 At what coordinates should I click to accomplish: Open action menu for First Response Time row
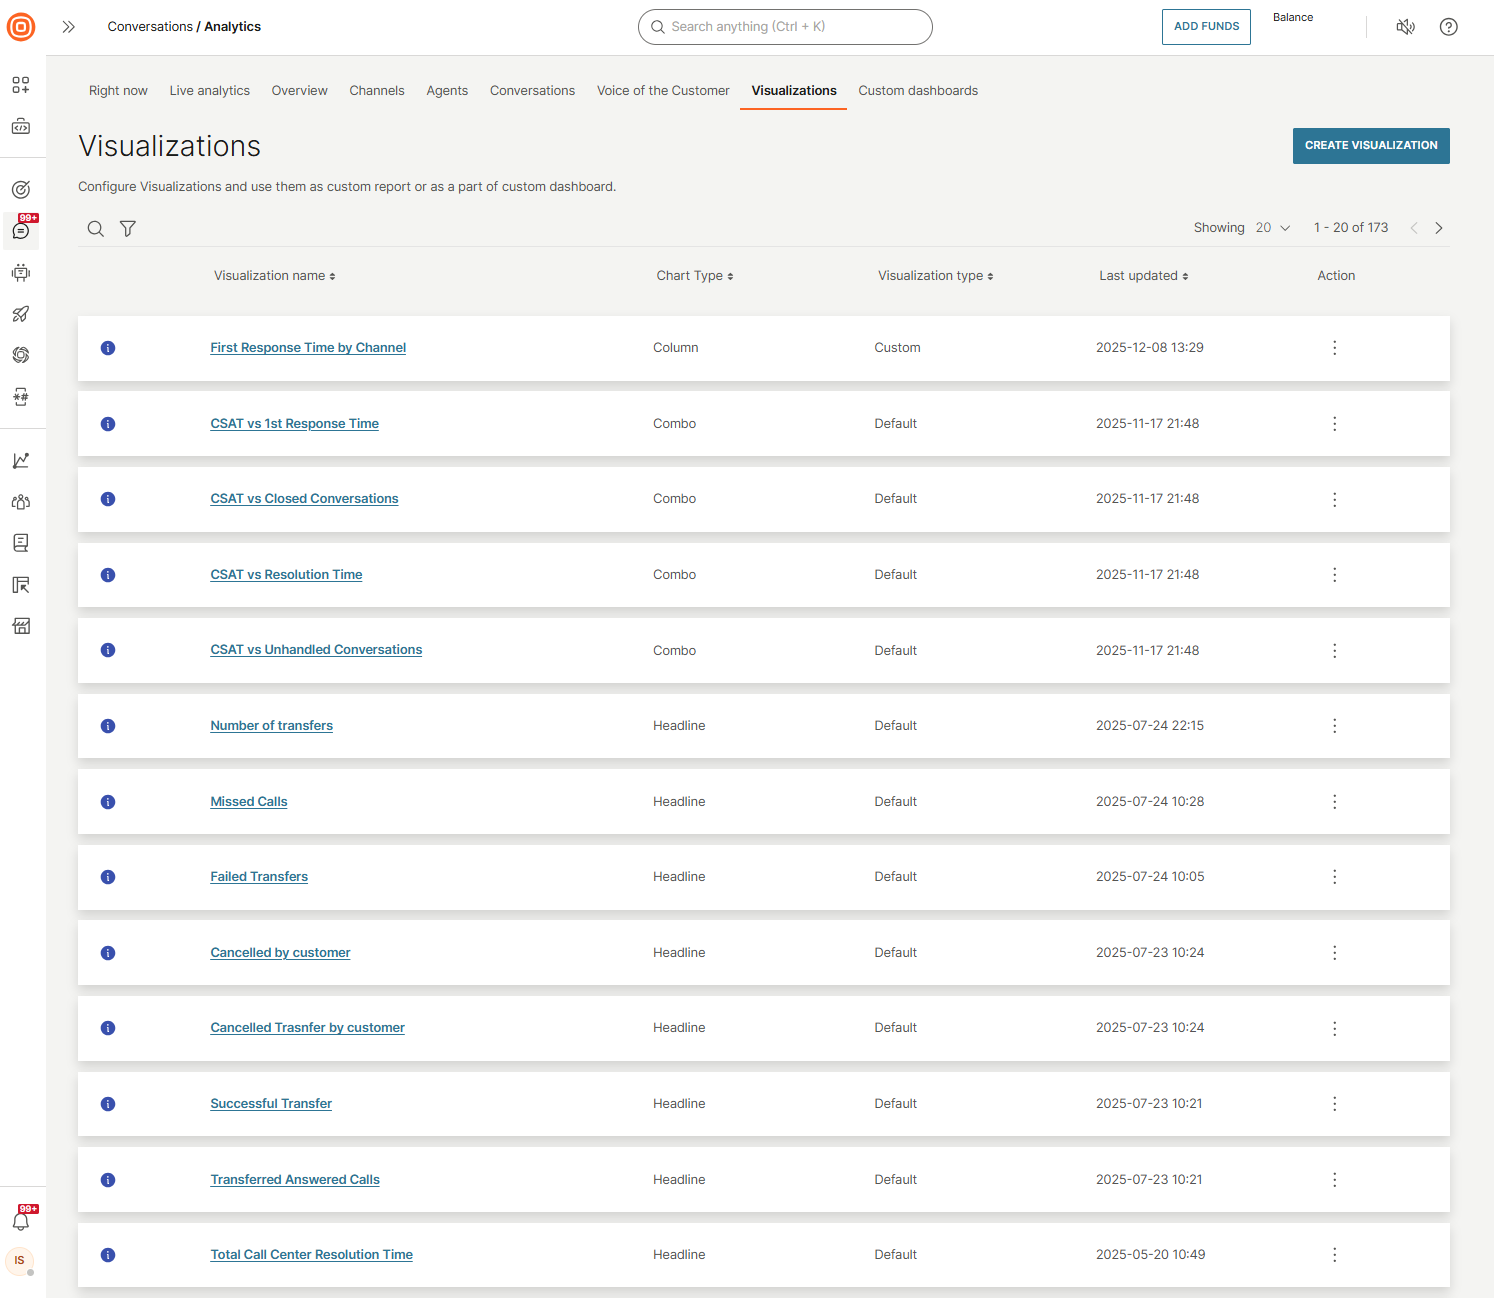click(1334, 348)
